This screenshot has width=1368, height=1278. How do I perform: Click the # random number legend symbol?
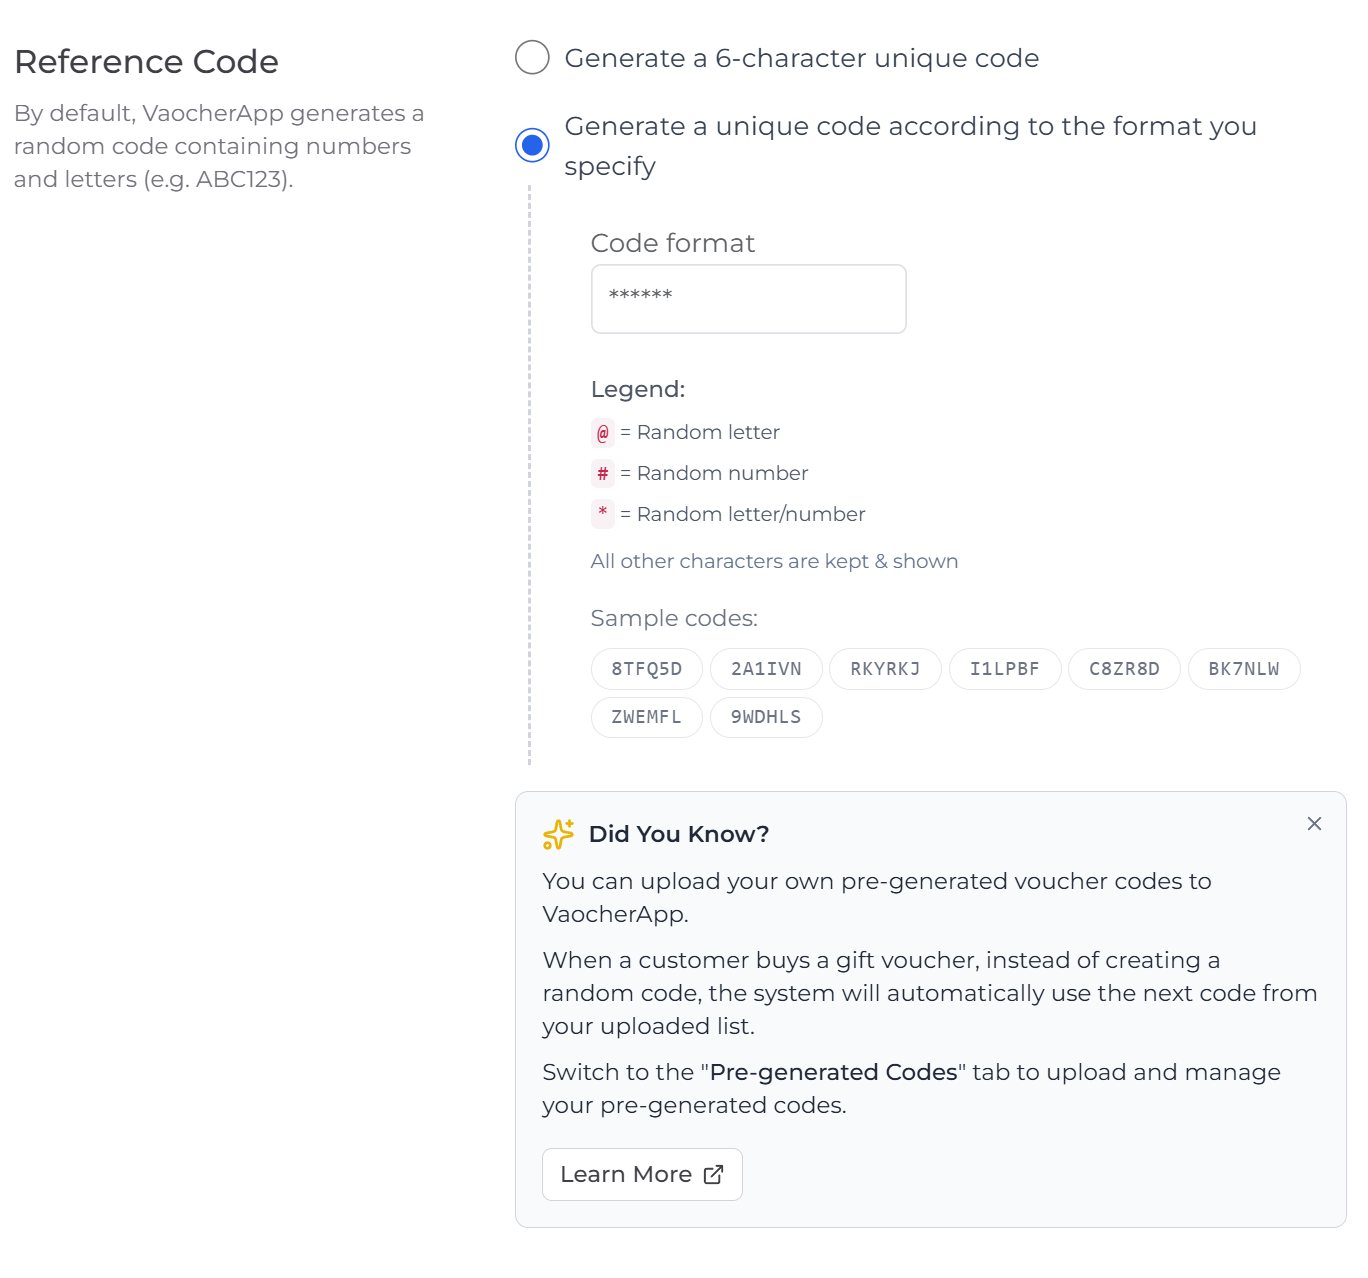point(603,474)
